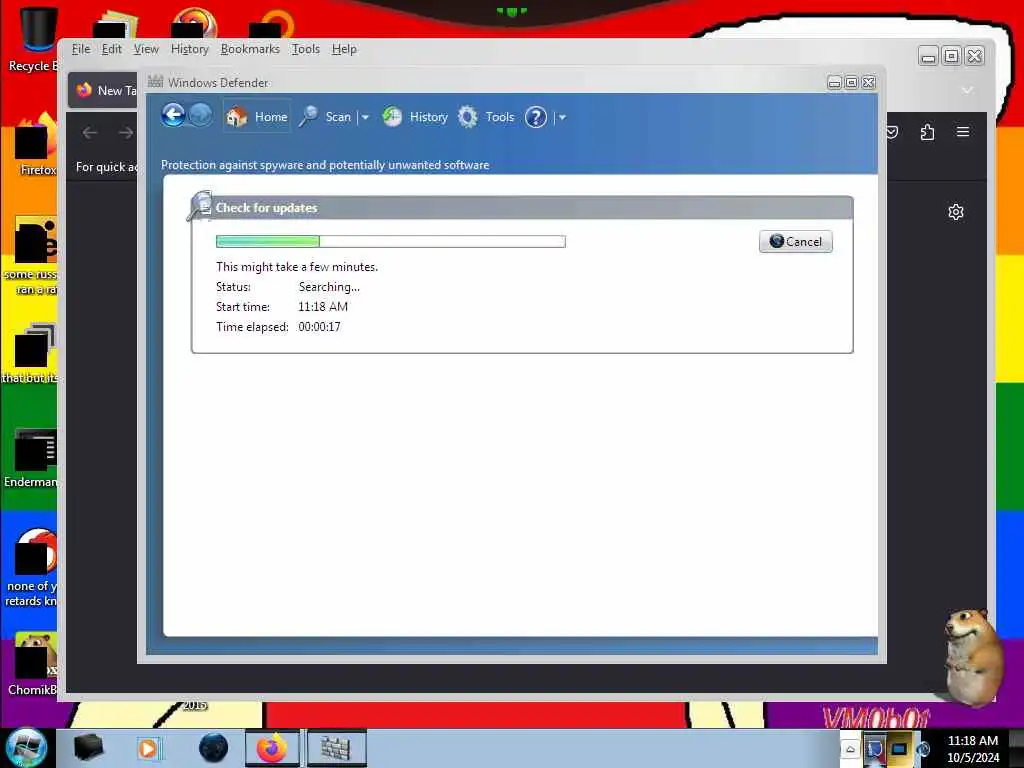
Task: Expand the help options dropdown arrow
Action: 562,118
